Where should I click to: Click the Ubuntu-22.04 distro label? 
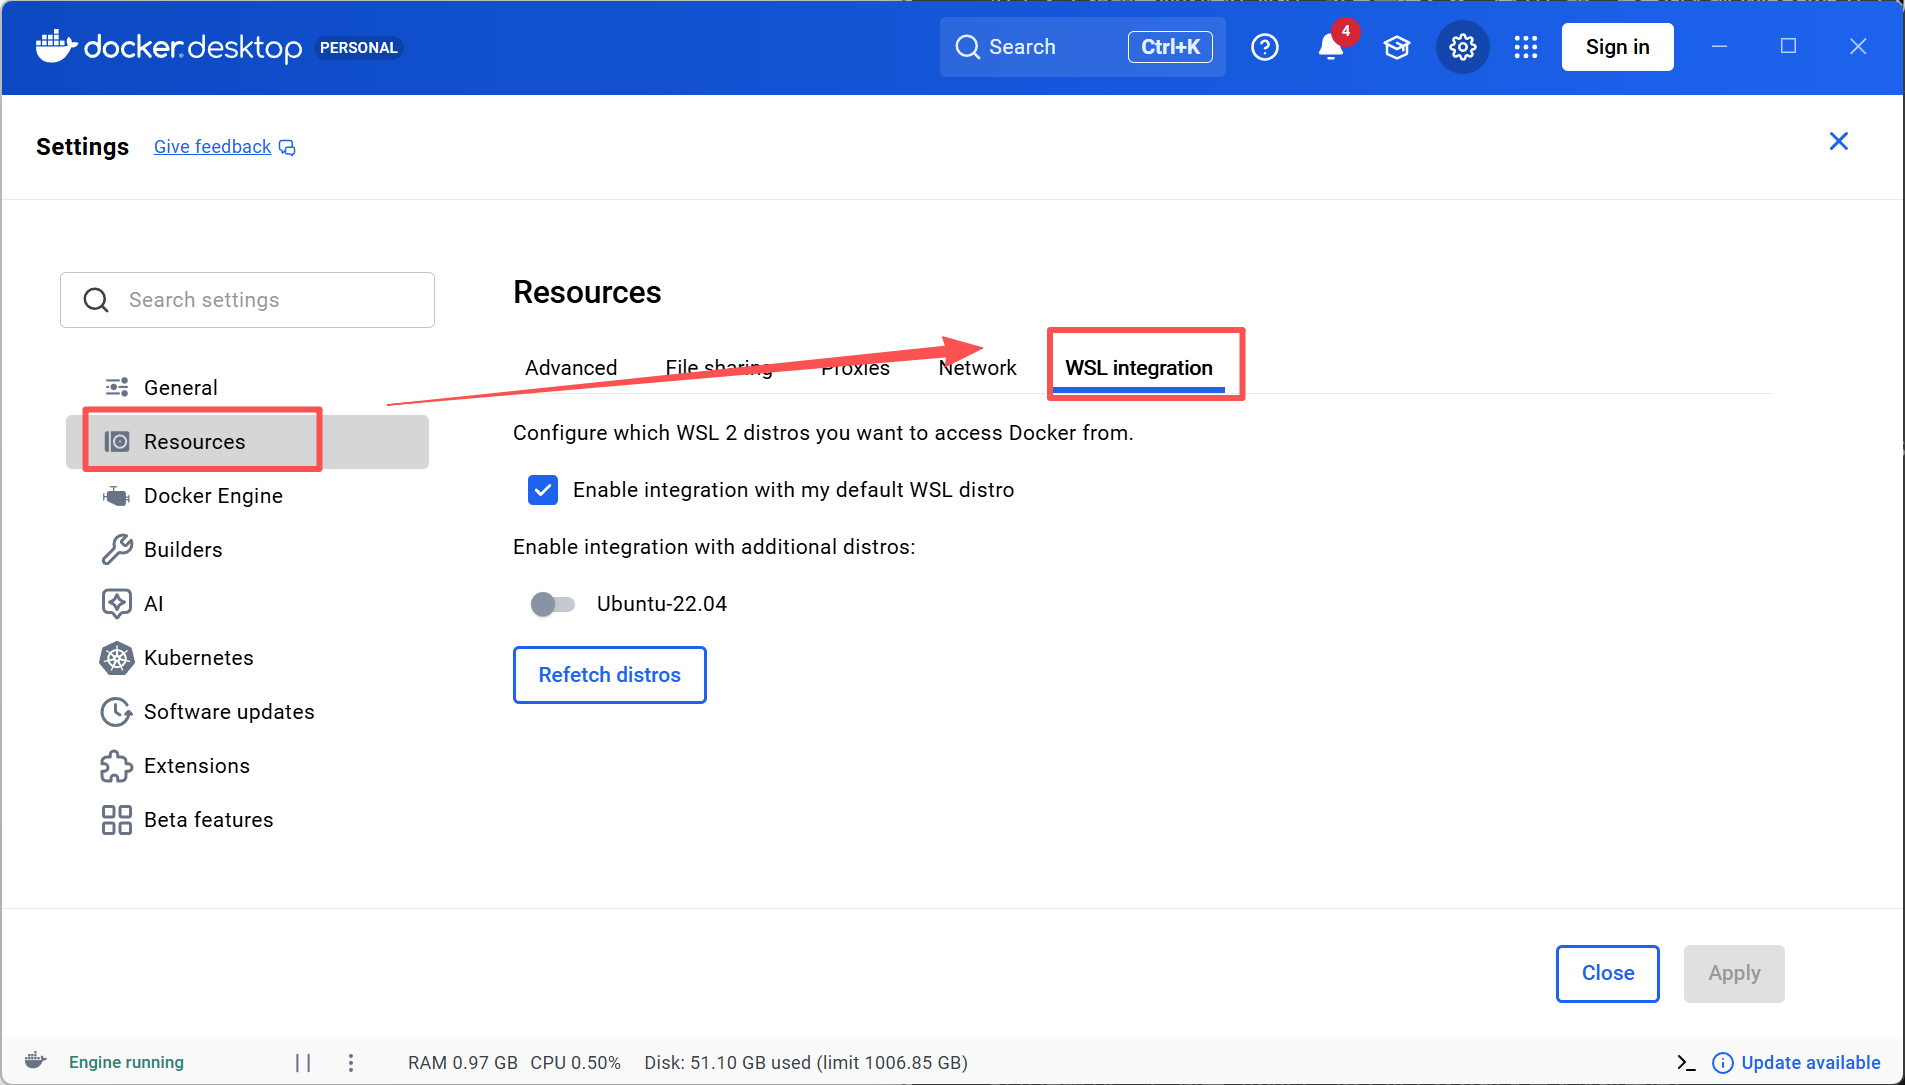[662, 604]
